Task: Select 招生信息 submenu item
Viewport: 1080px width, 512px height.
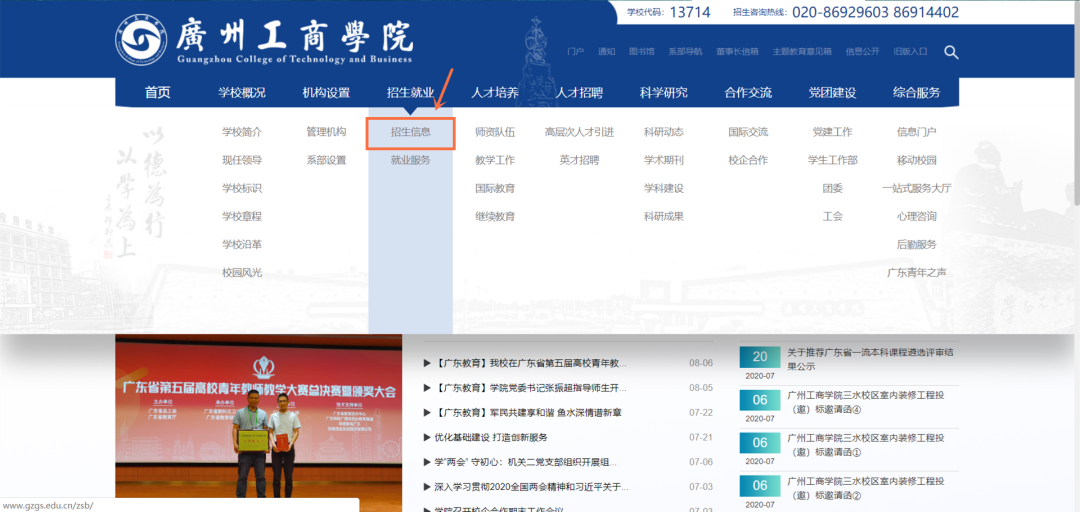Action: [411, 132]
